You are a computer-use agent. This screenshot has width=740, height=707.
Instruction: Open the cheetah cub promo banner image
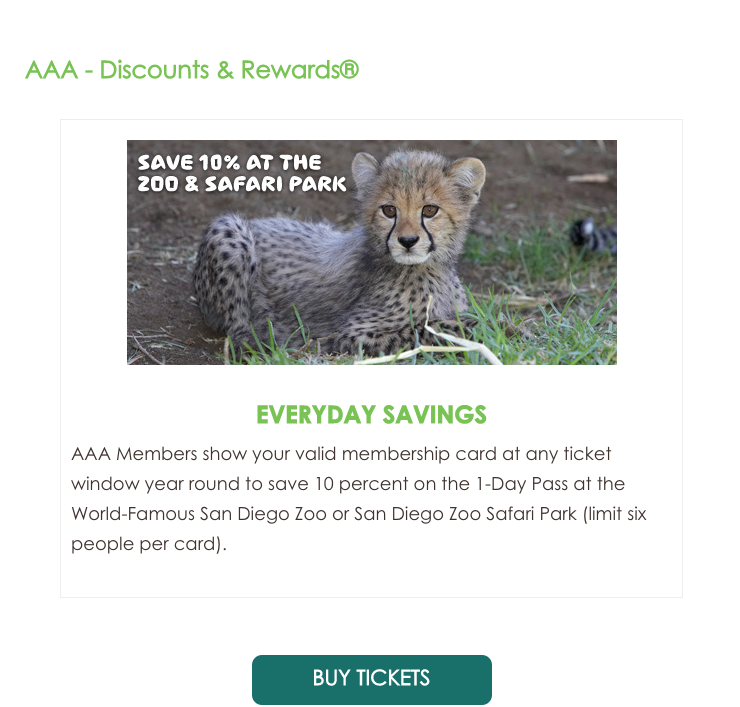click(371, 252)
